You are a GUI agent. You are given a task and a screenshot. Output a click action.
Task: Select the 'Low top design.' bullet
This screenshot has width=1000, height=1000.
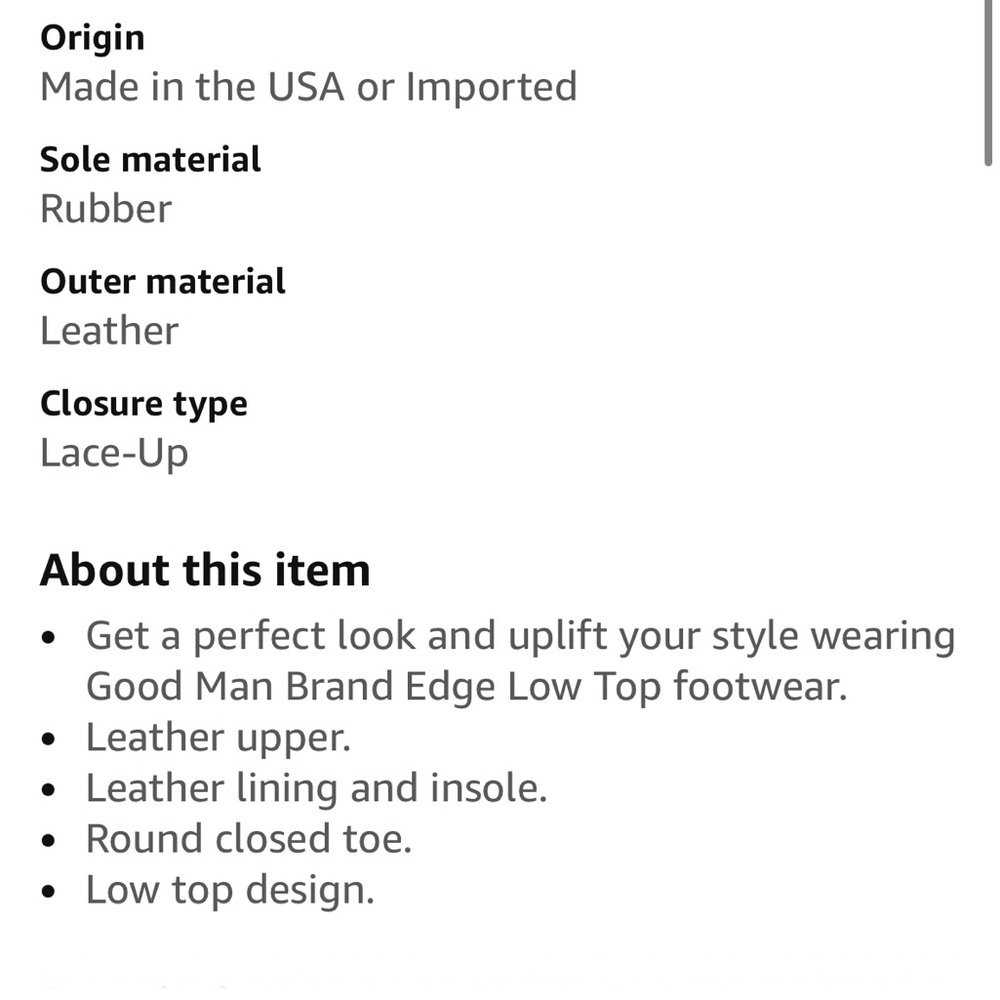pyautogui.click(x=230, y=890)
